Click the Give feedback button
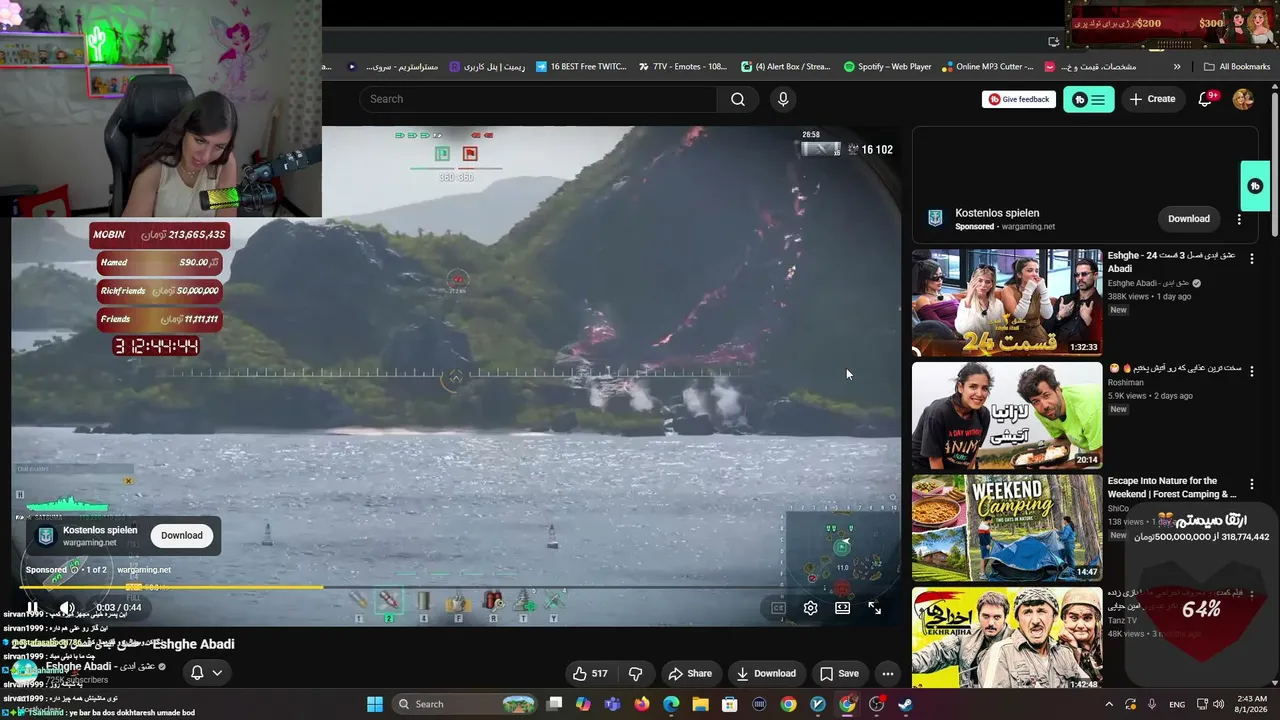1280x720 pixels. [x=1019, y=99]
